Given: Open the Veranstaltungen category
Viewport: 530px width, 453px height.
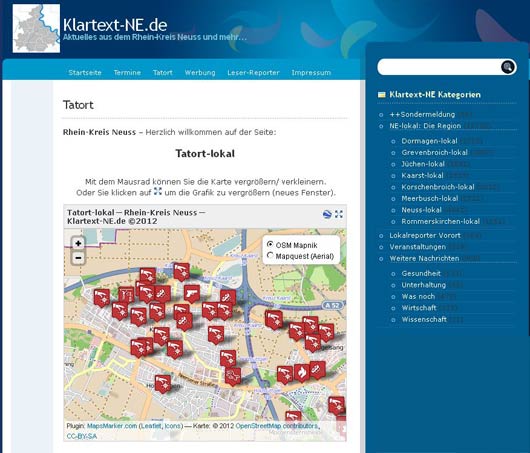Looking at the screenshot, I should (x=417, y=247).
